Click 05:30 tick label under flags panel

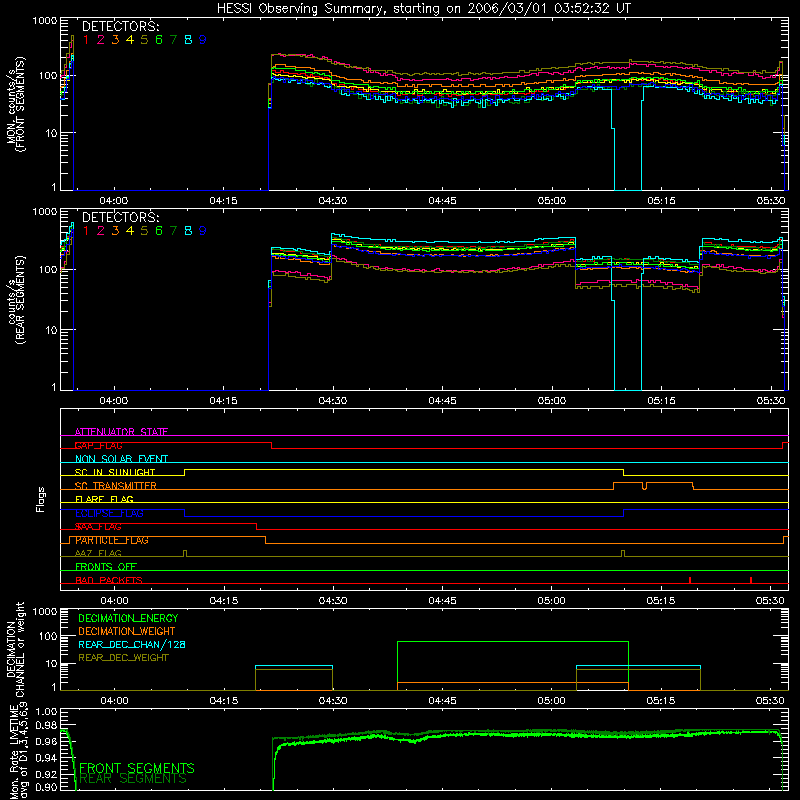click(770, 601)
